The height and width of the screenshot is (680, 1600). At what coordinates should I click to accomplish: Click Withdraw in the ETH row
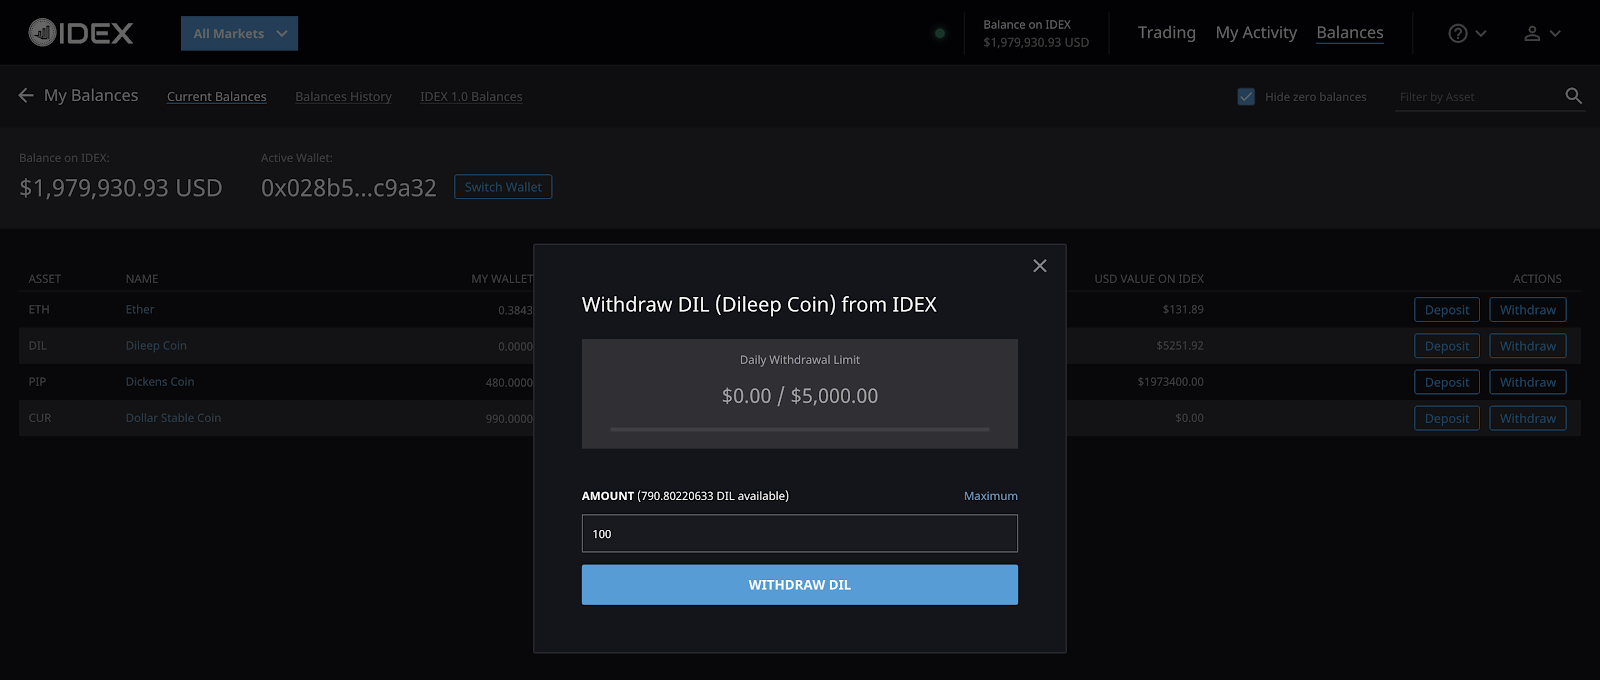[x=1528, y=310]
